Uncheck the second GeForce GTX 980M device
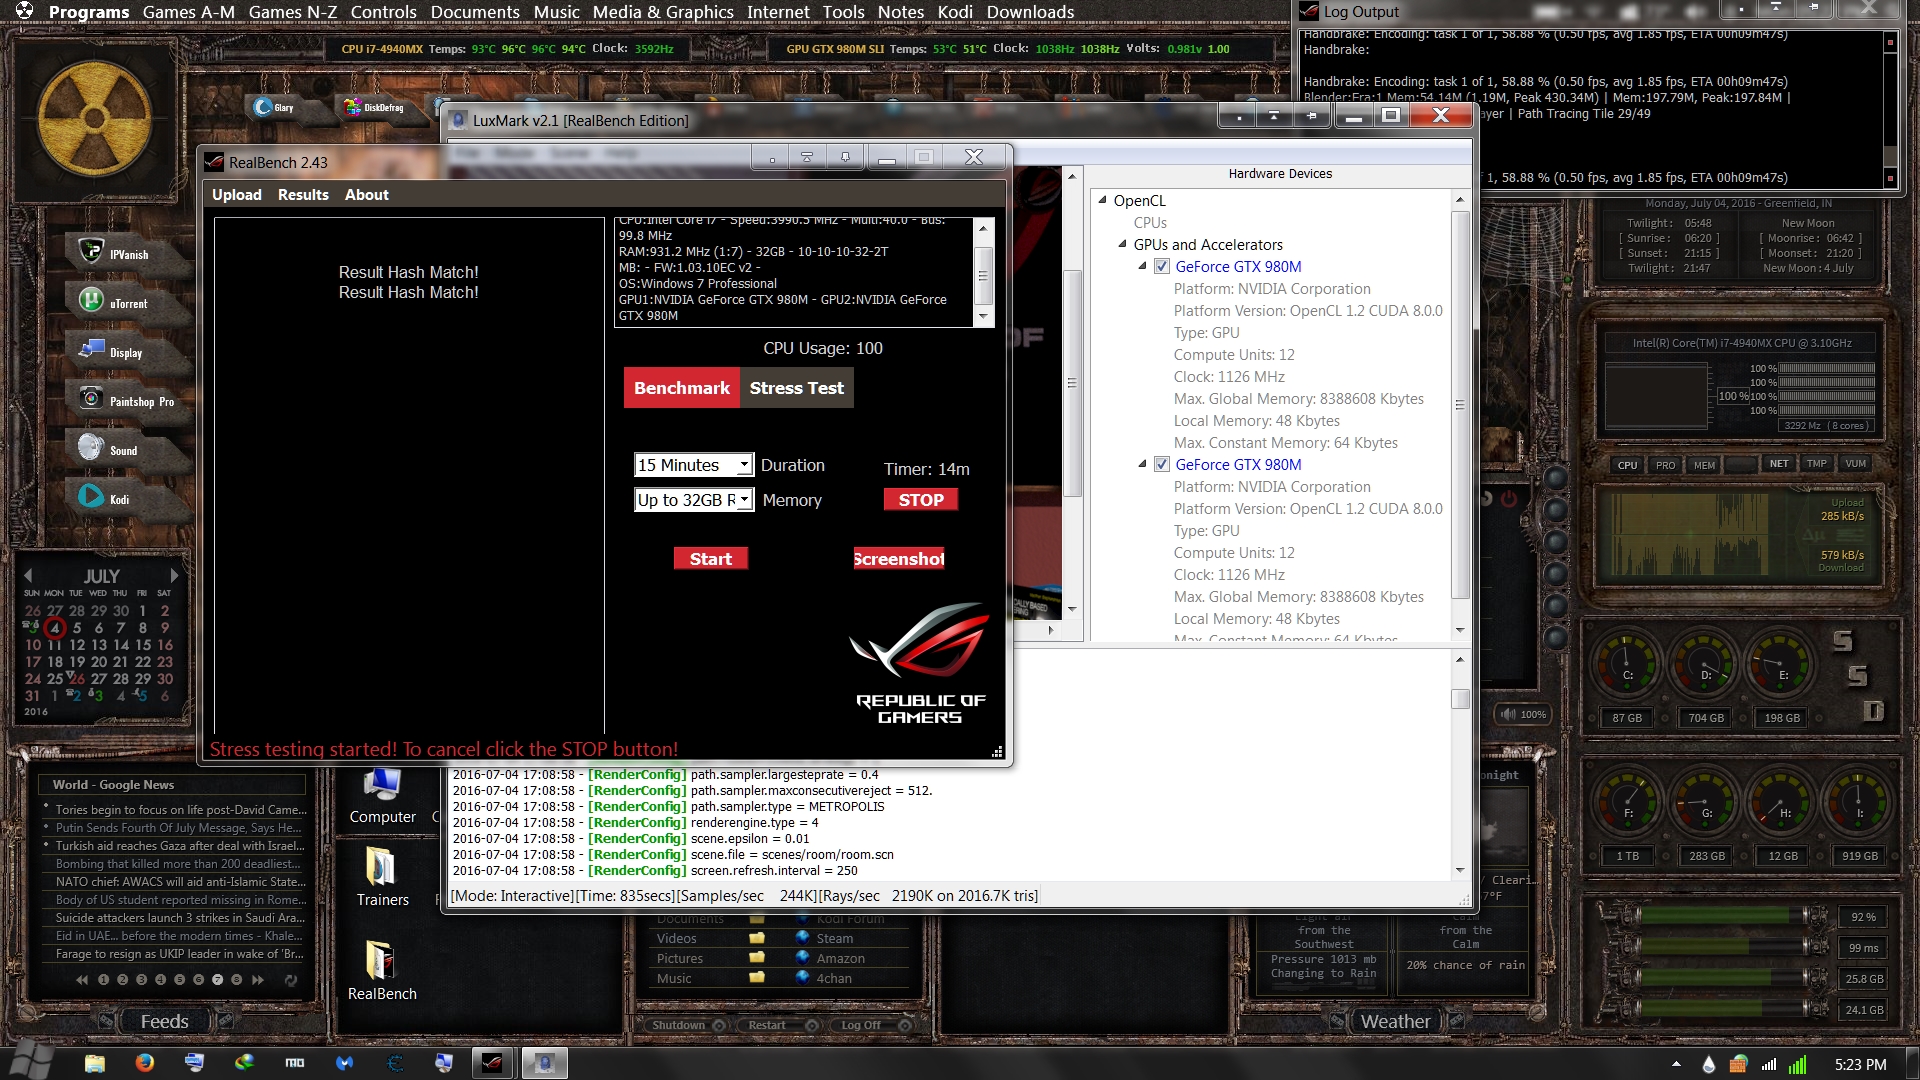Screen dimensions: 1920x1080 [x=1162, y=464]
